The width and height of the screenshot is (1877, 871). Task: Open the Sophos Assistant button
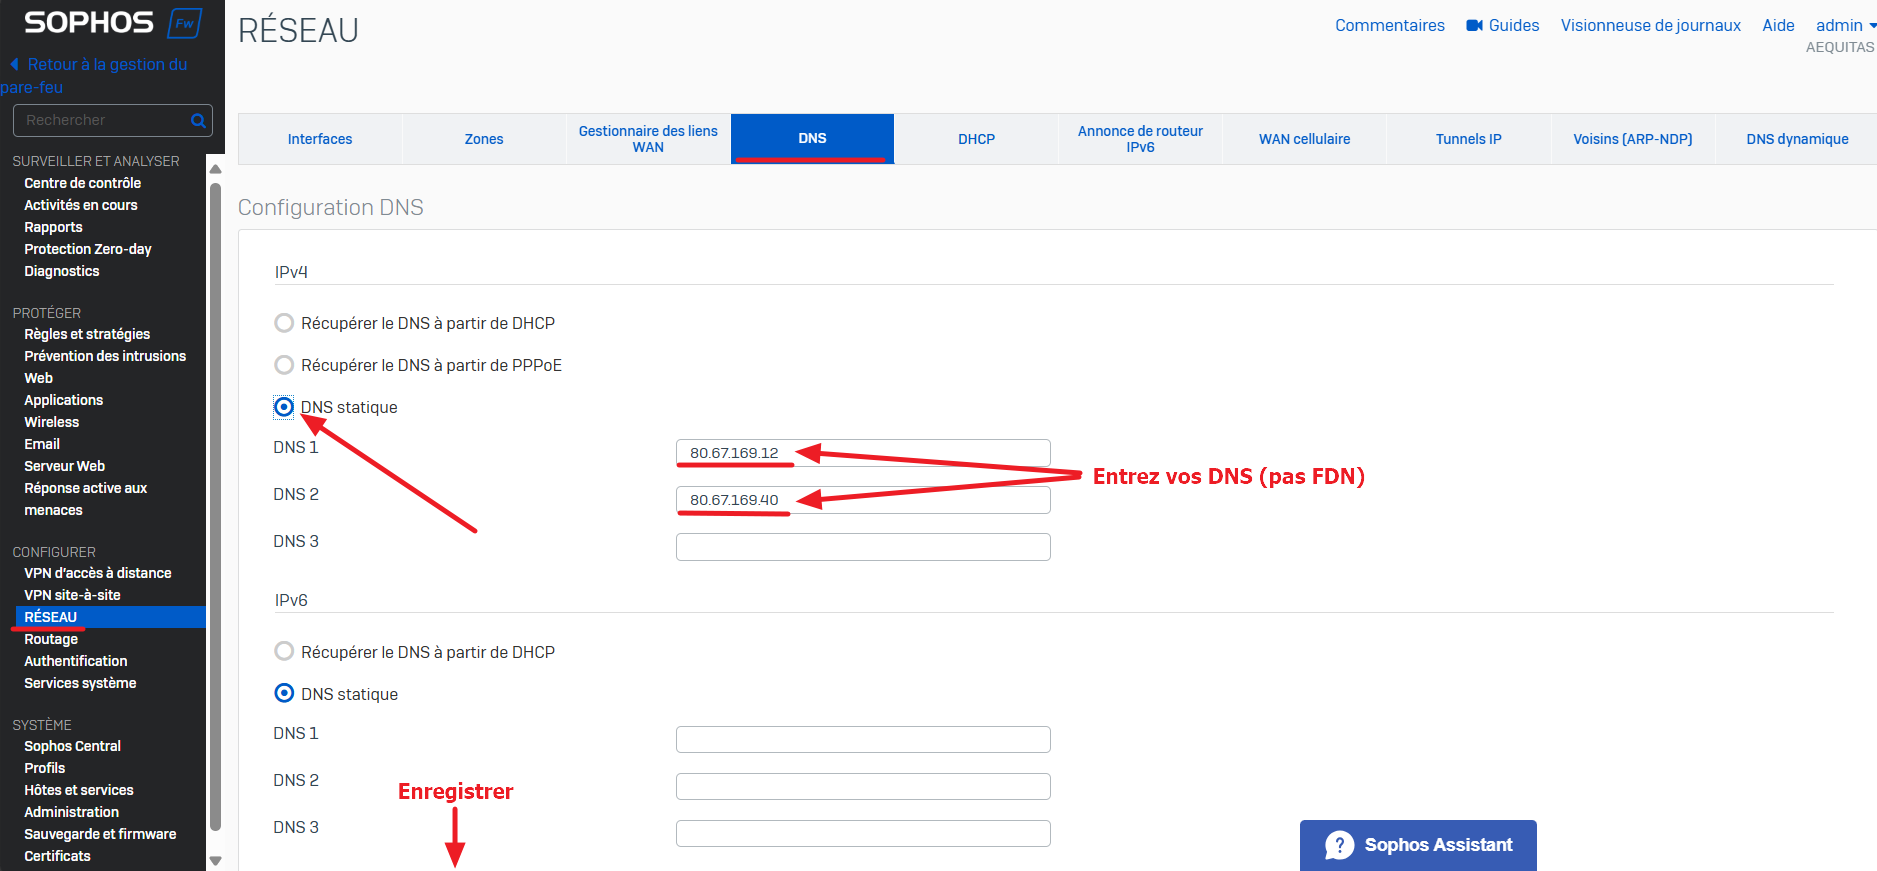coord(1418,845)
